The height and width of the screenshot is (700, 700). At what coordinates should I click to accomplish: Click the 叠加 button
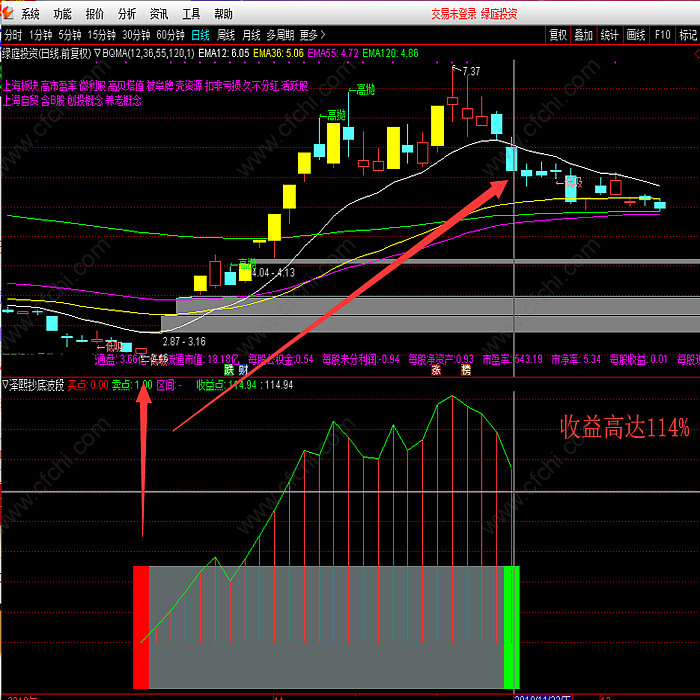(x=583, y=35)
